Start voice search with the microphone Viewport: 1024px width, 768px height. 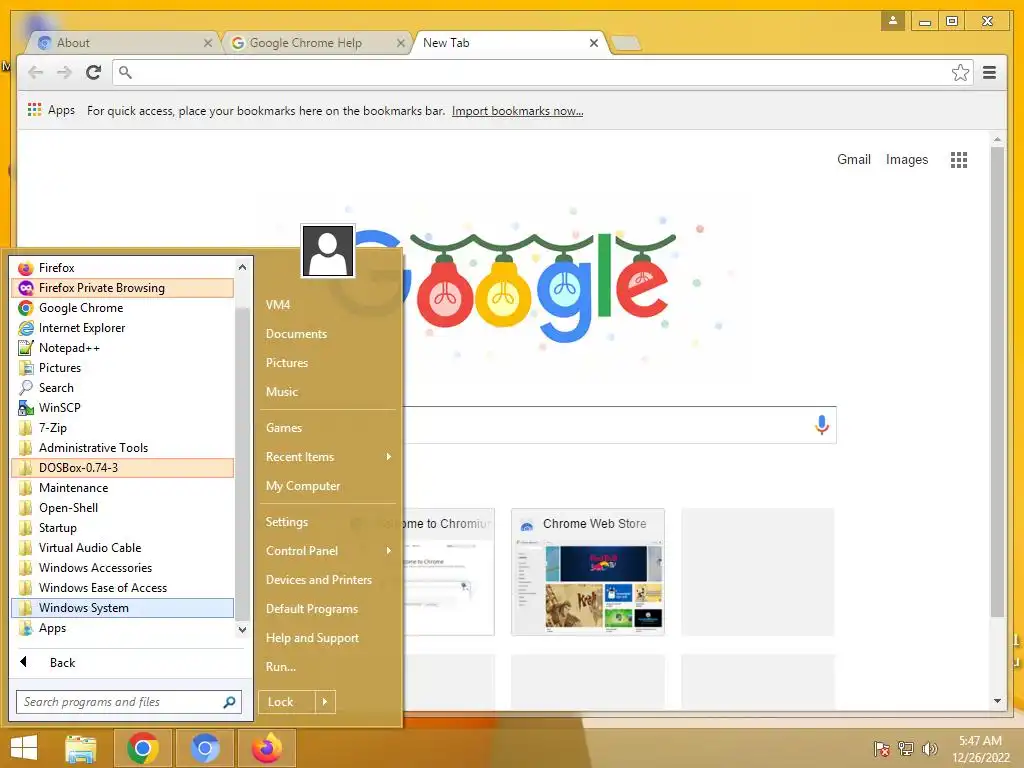(x=822, y=425)
